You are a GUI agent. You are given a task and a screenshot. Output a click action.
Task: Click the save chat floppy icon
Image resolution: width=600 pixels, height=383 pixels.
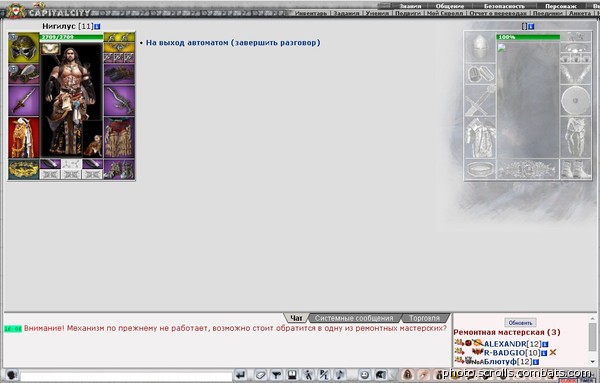292,375
